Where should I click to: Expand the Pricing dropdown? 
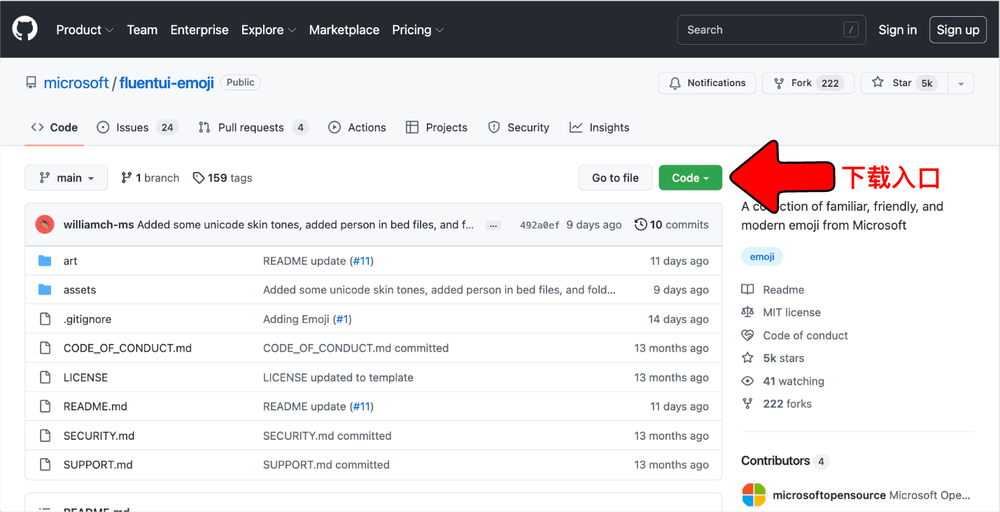click(418, 30)
